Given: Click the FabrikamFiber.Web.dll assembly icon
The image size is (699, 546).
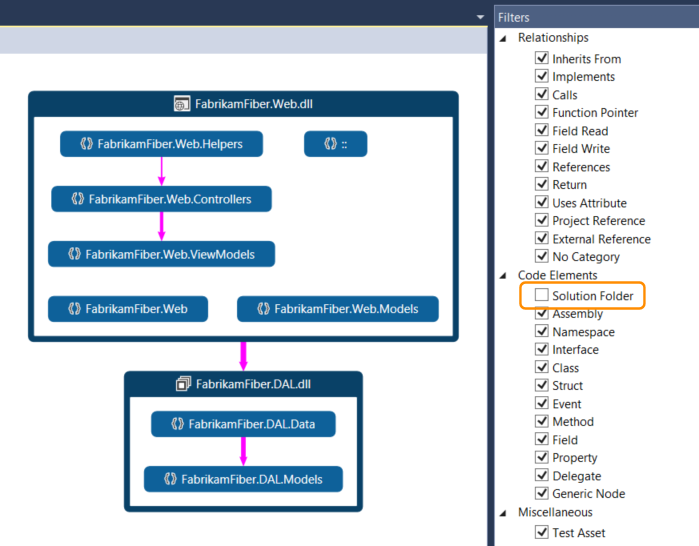Looking at the screenshot, I should pos(181,104).
